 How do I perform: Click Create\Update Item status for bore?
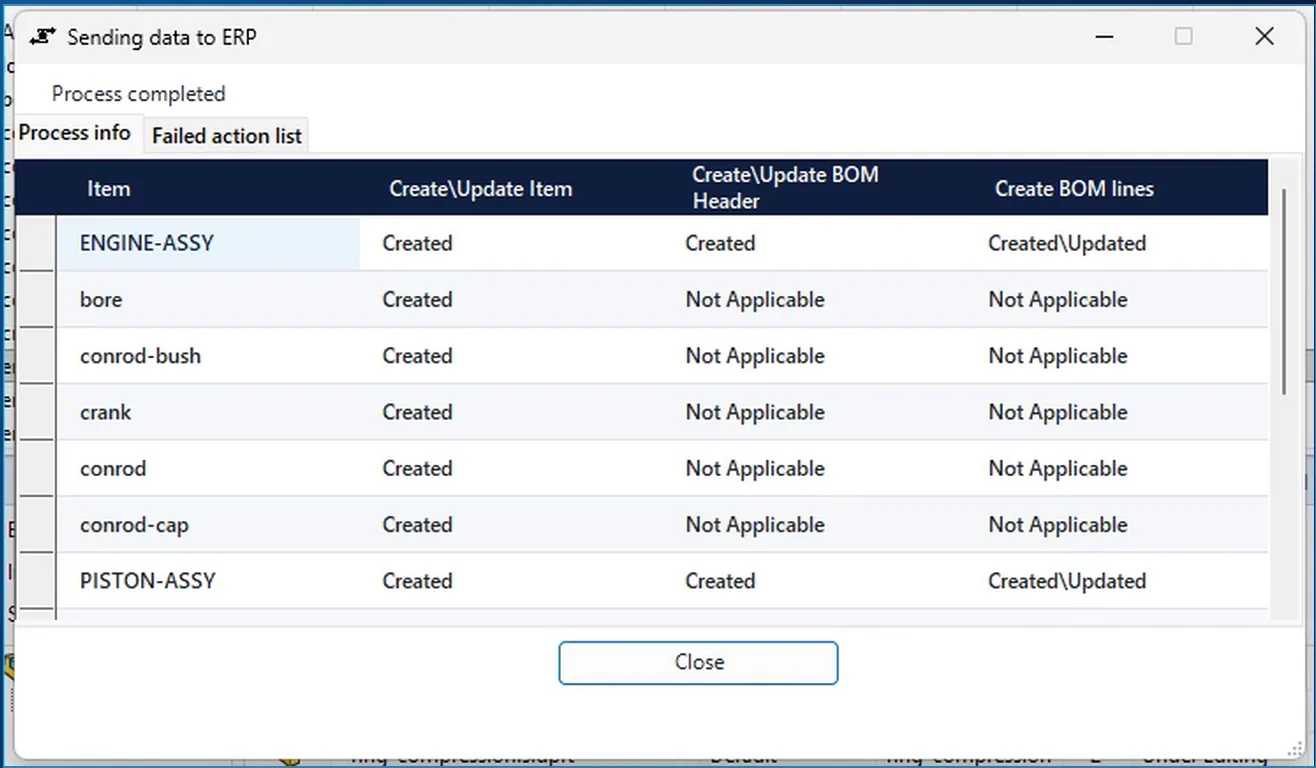417,299
